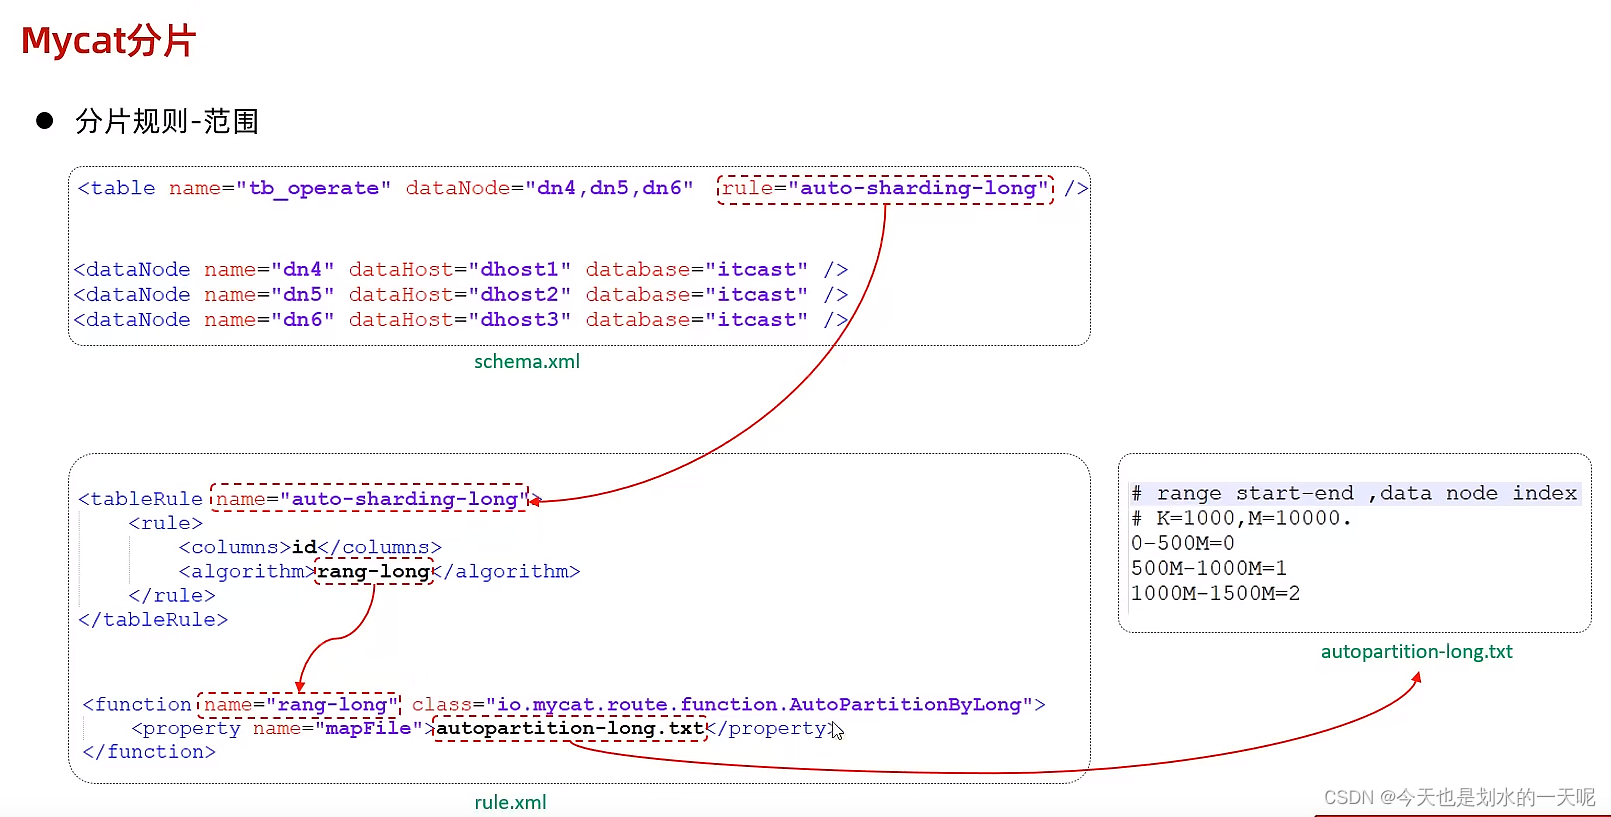1611x817 pixels.
Task: Click the closing </function> tag
Action: 149,752
